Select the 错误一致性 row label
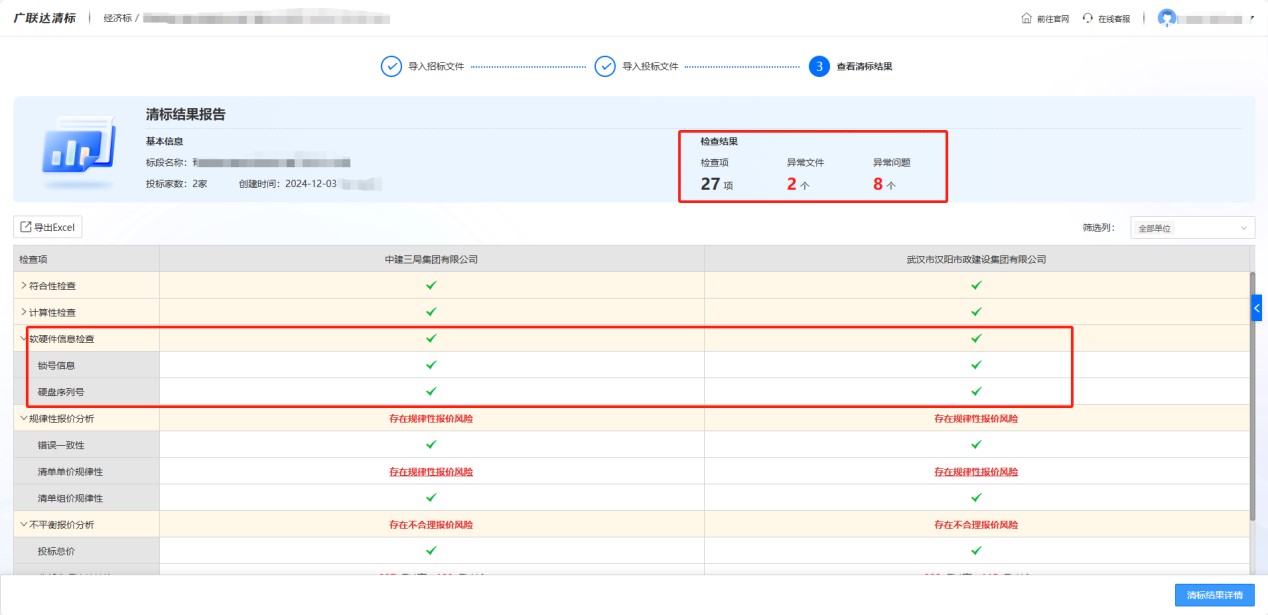This screenshot has height=615, width=1268. (61, 445)
